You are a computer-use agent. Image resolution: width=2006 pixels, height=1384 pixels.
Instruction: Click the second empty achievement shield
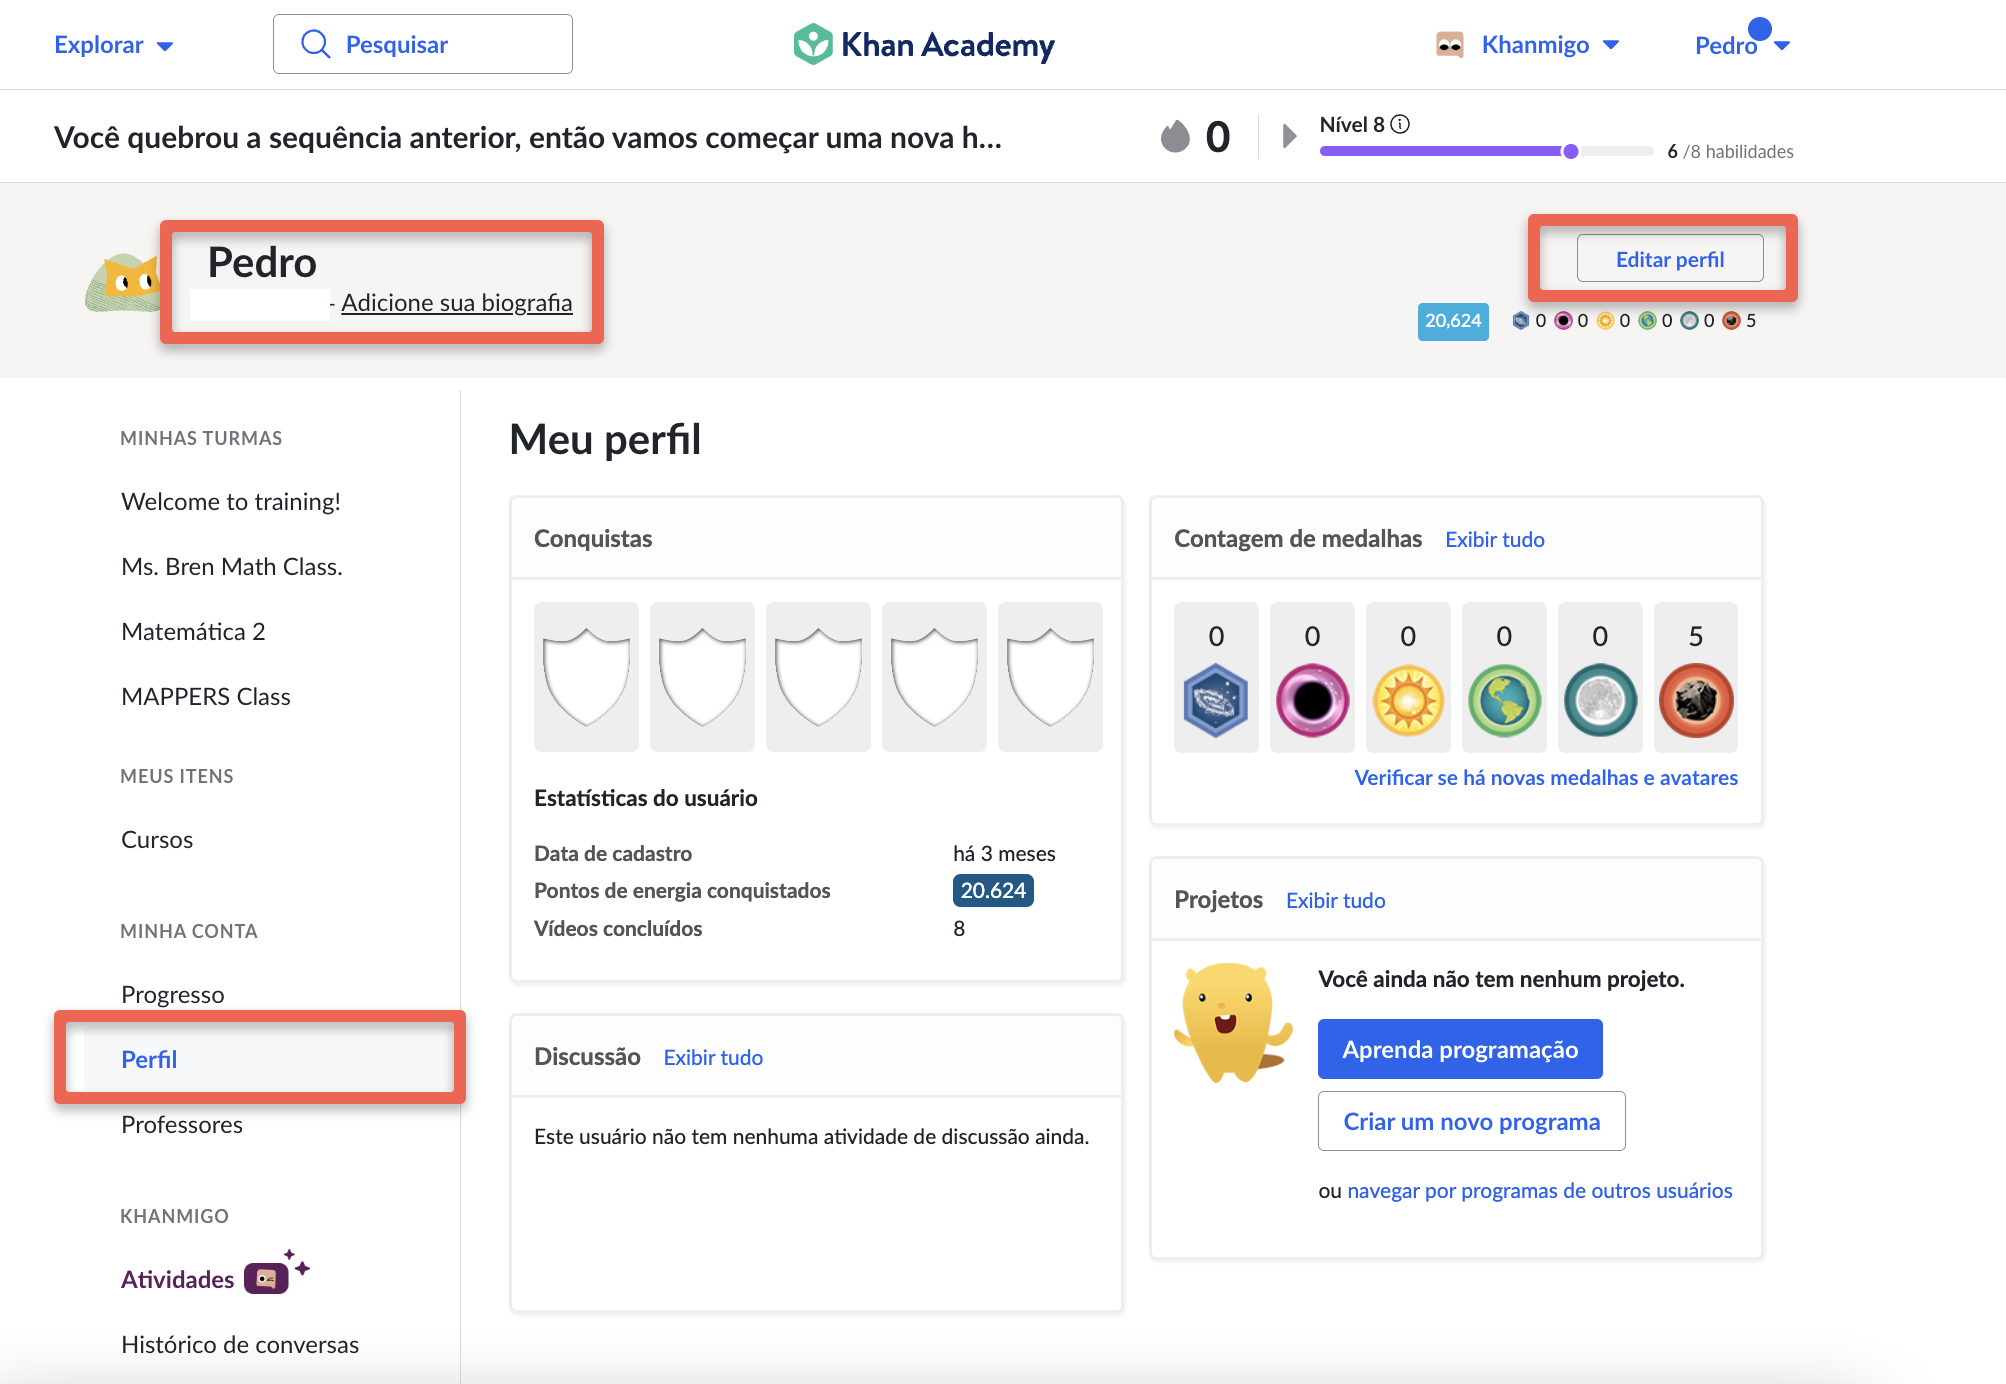point(702,677)
